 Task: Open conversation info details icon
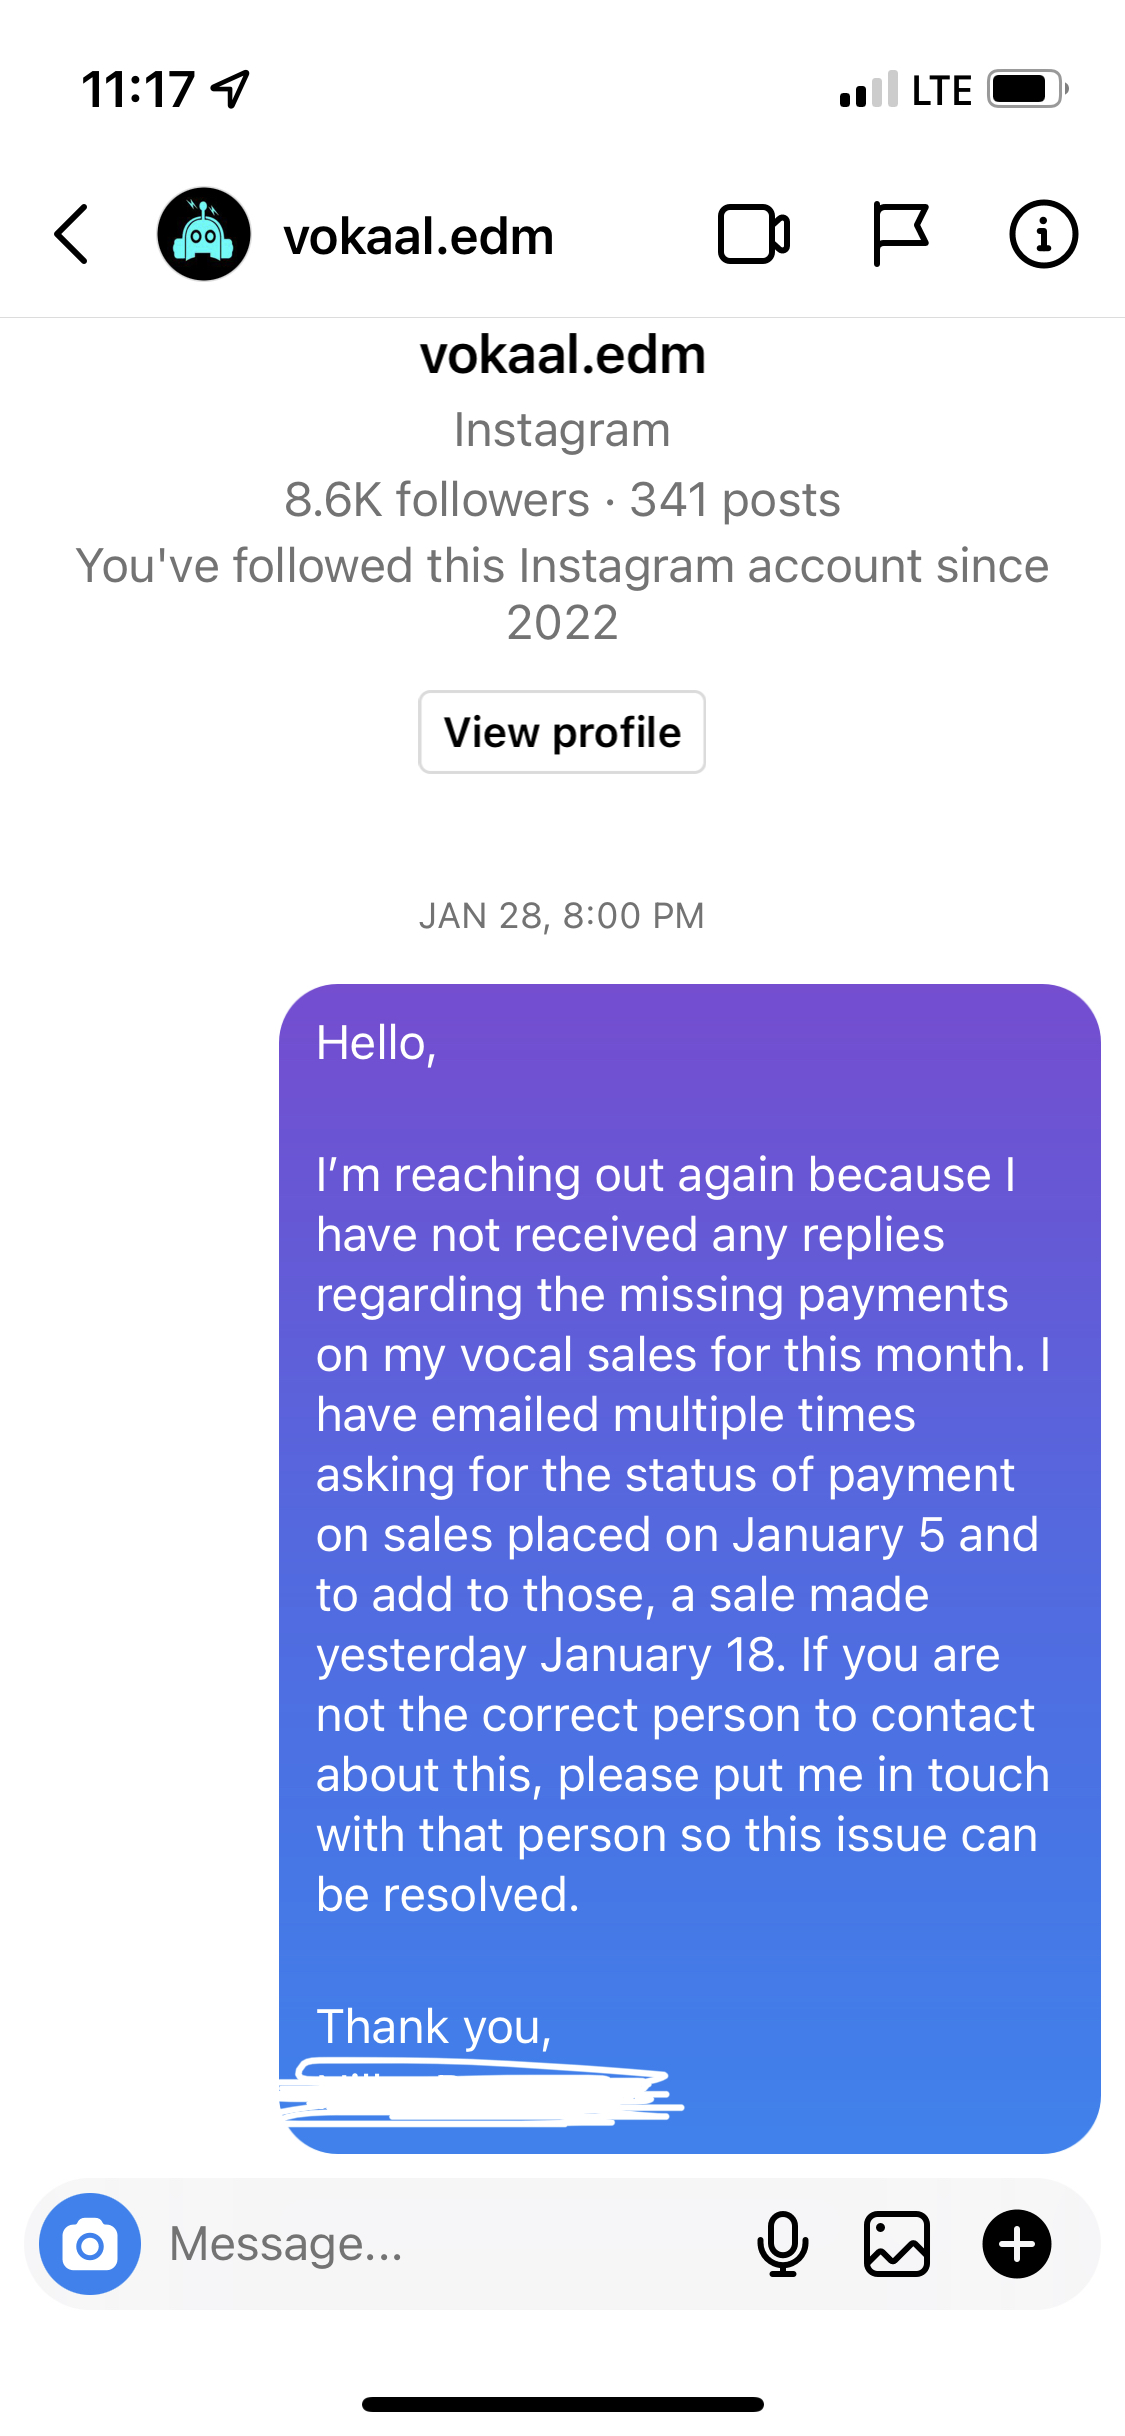click(1043, 235)
